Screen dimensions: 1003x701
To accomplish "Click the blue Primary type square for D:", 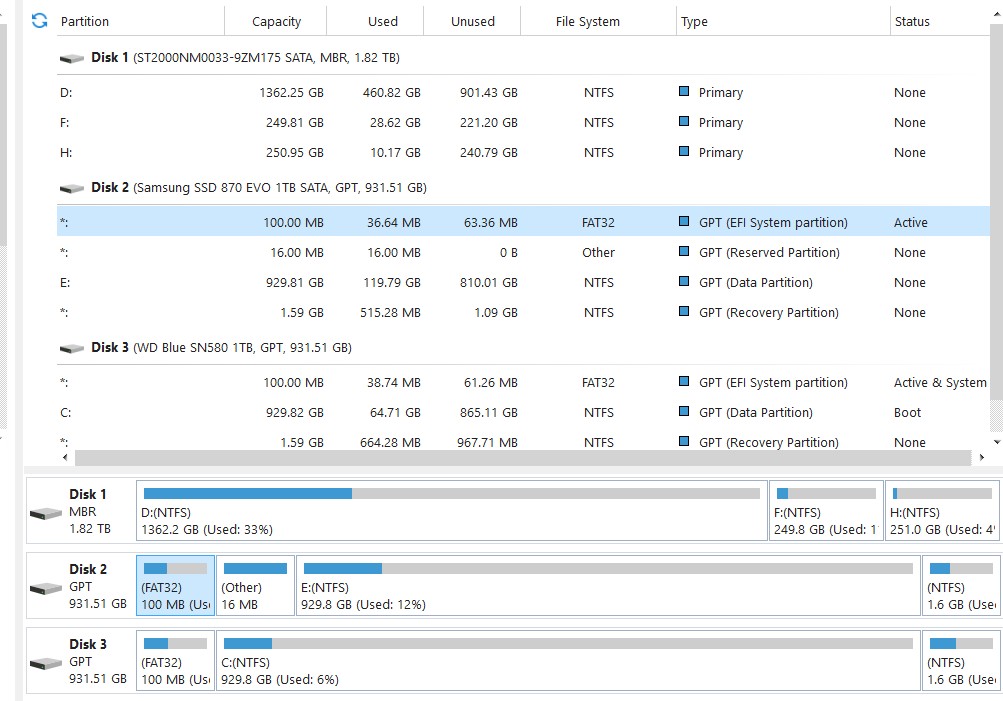I will point(684,91).
